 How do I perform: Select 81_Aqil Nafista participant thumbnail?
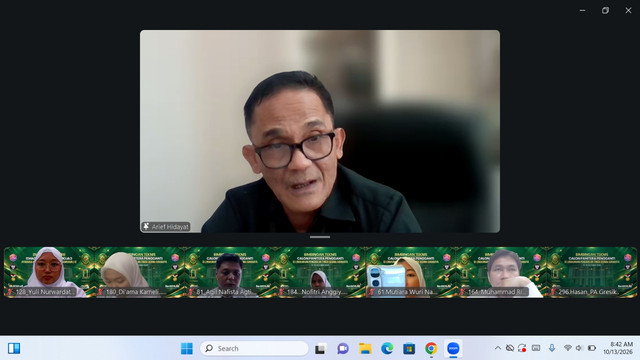(230, 272)
